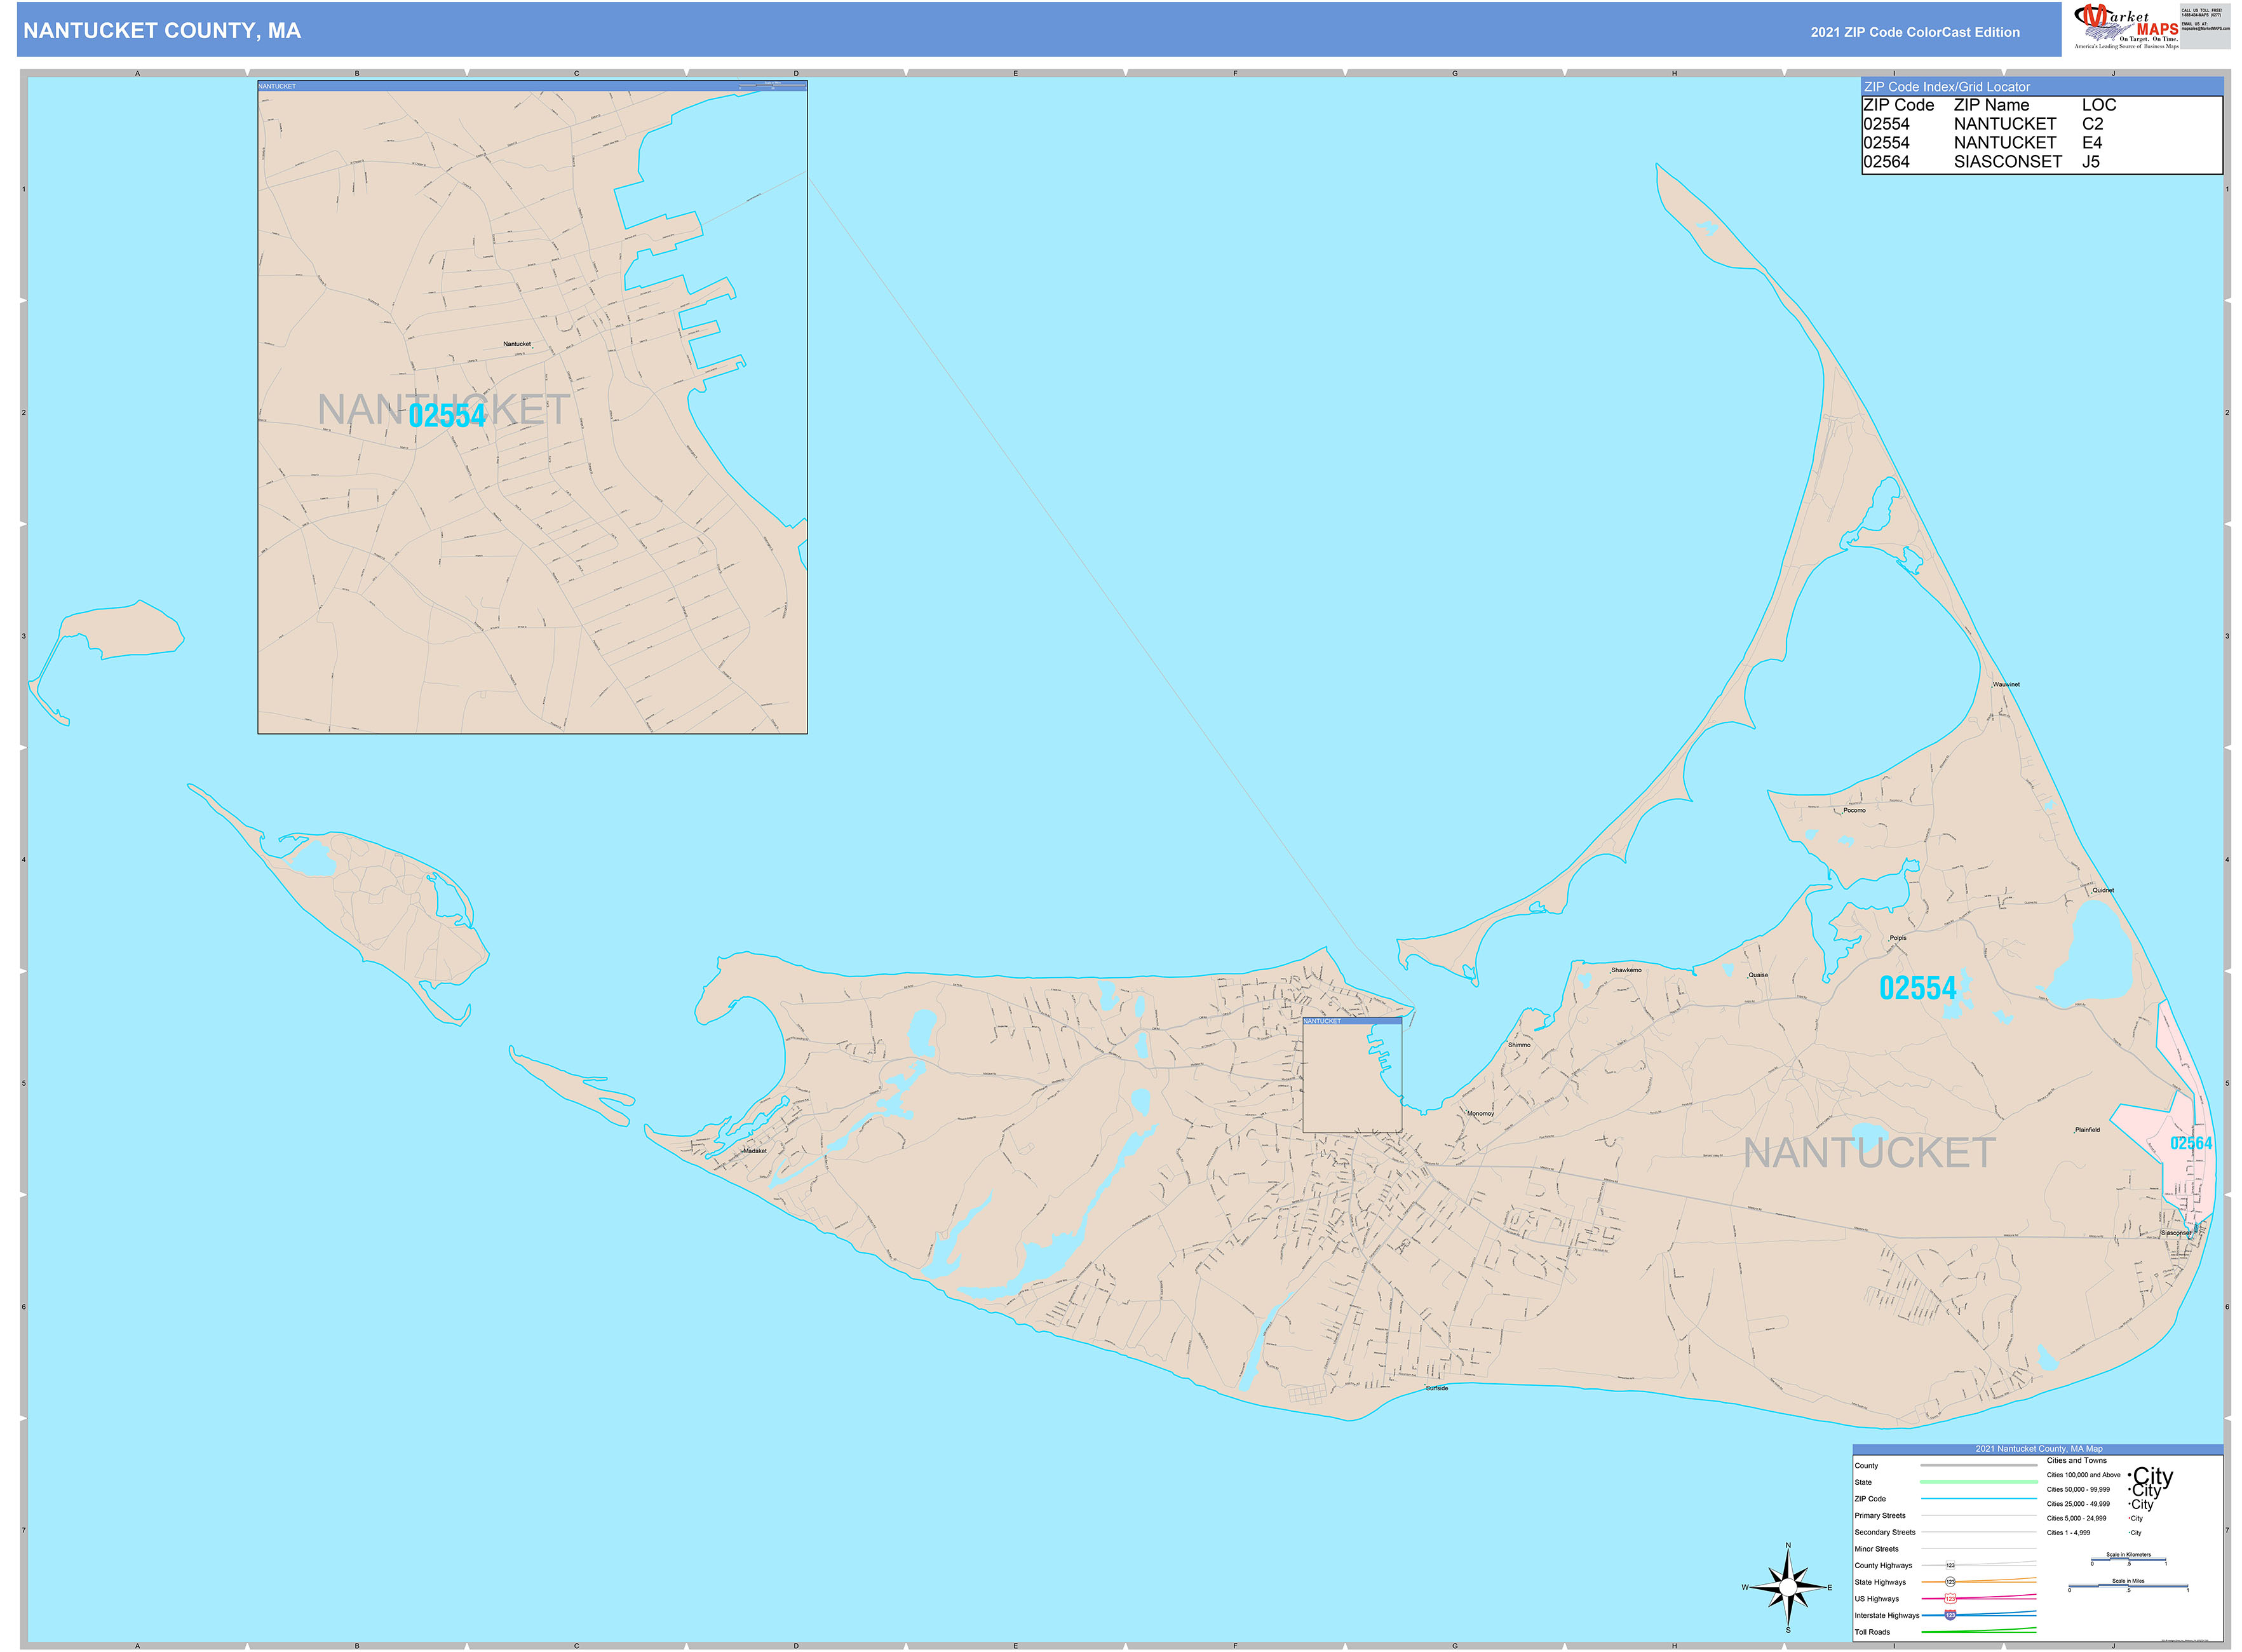Click the Scale in Kilometers bar
Image resolution: width=2242 pixels, height=1652 pixels.
click(x=2129, y=1560)
